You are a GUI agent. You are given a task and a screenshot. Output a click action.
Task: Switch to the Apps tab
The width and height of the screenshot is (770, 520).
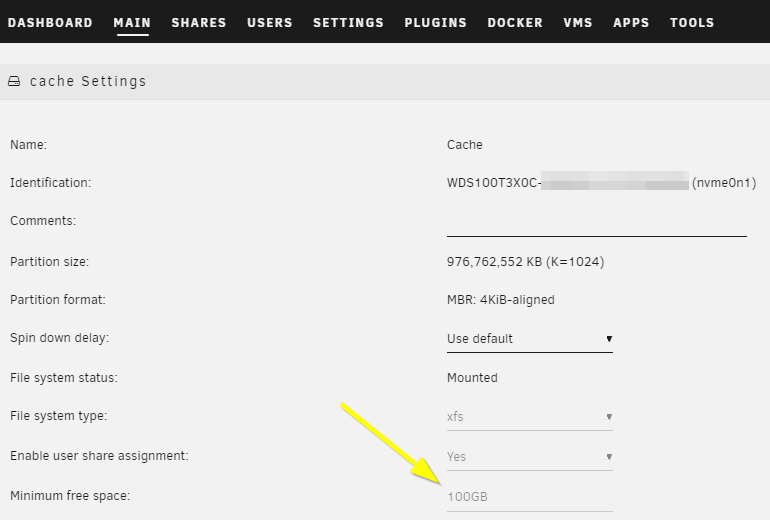(x=631, y=23)
